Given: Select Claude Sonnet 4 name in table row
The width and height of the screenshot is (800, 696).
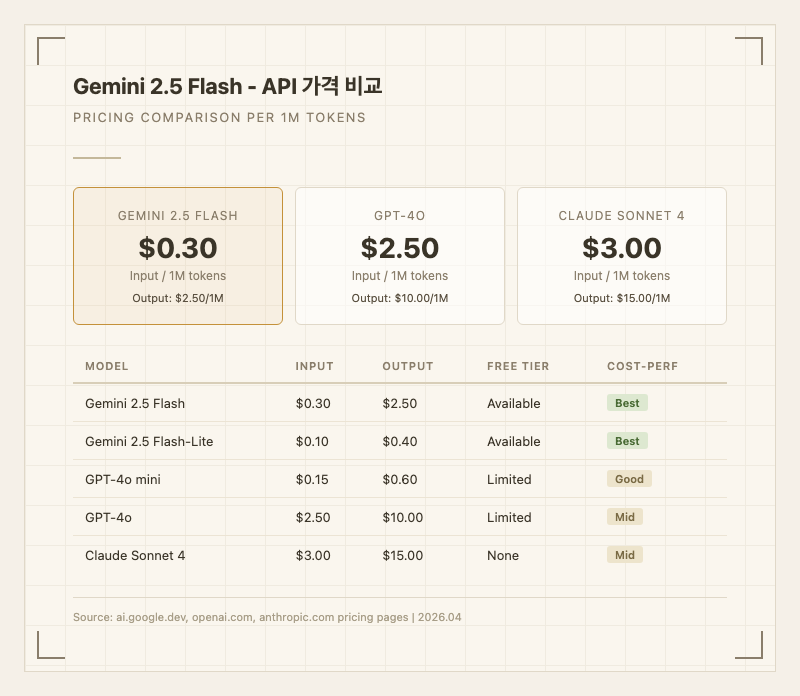Looking at the screenshot, I should tap(135, 555).
